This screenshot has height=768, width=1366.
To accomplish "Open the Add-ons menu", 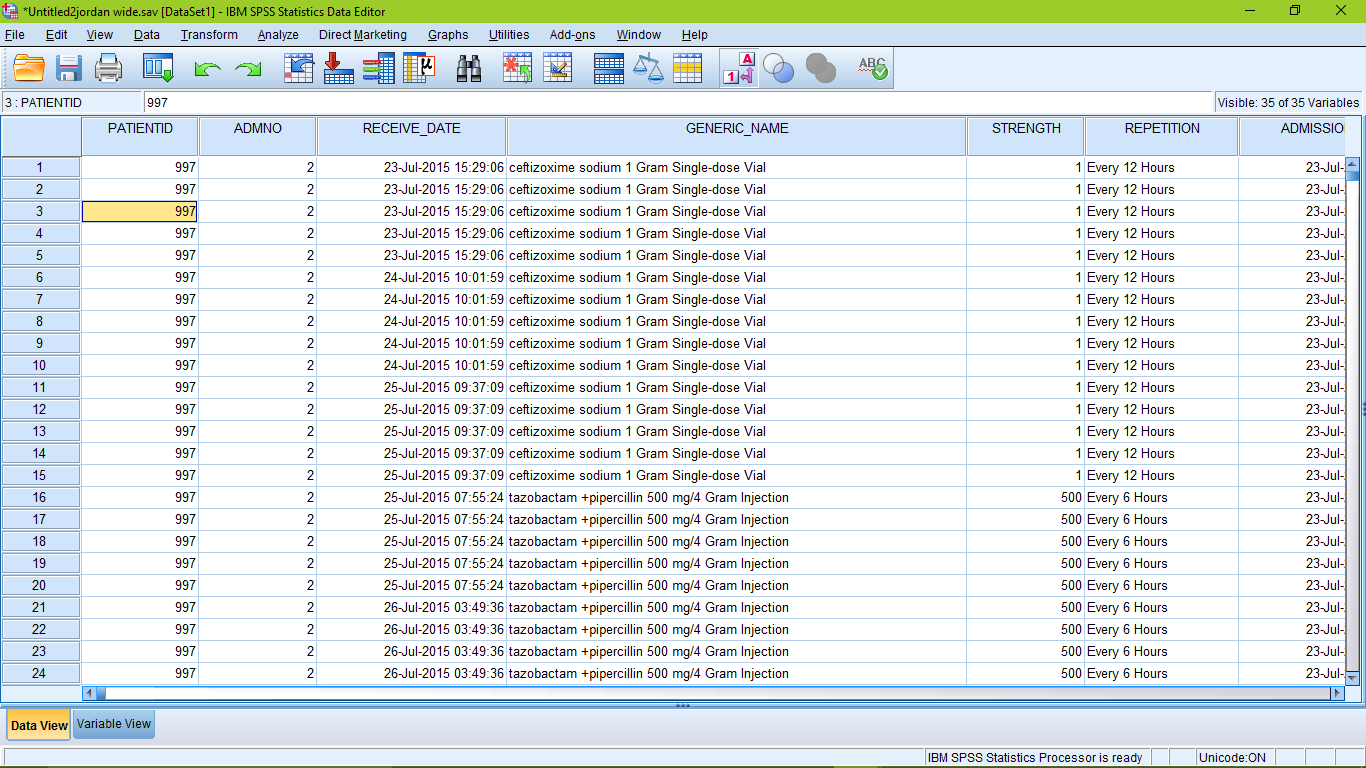I will pos(571,34).
